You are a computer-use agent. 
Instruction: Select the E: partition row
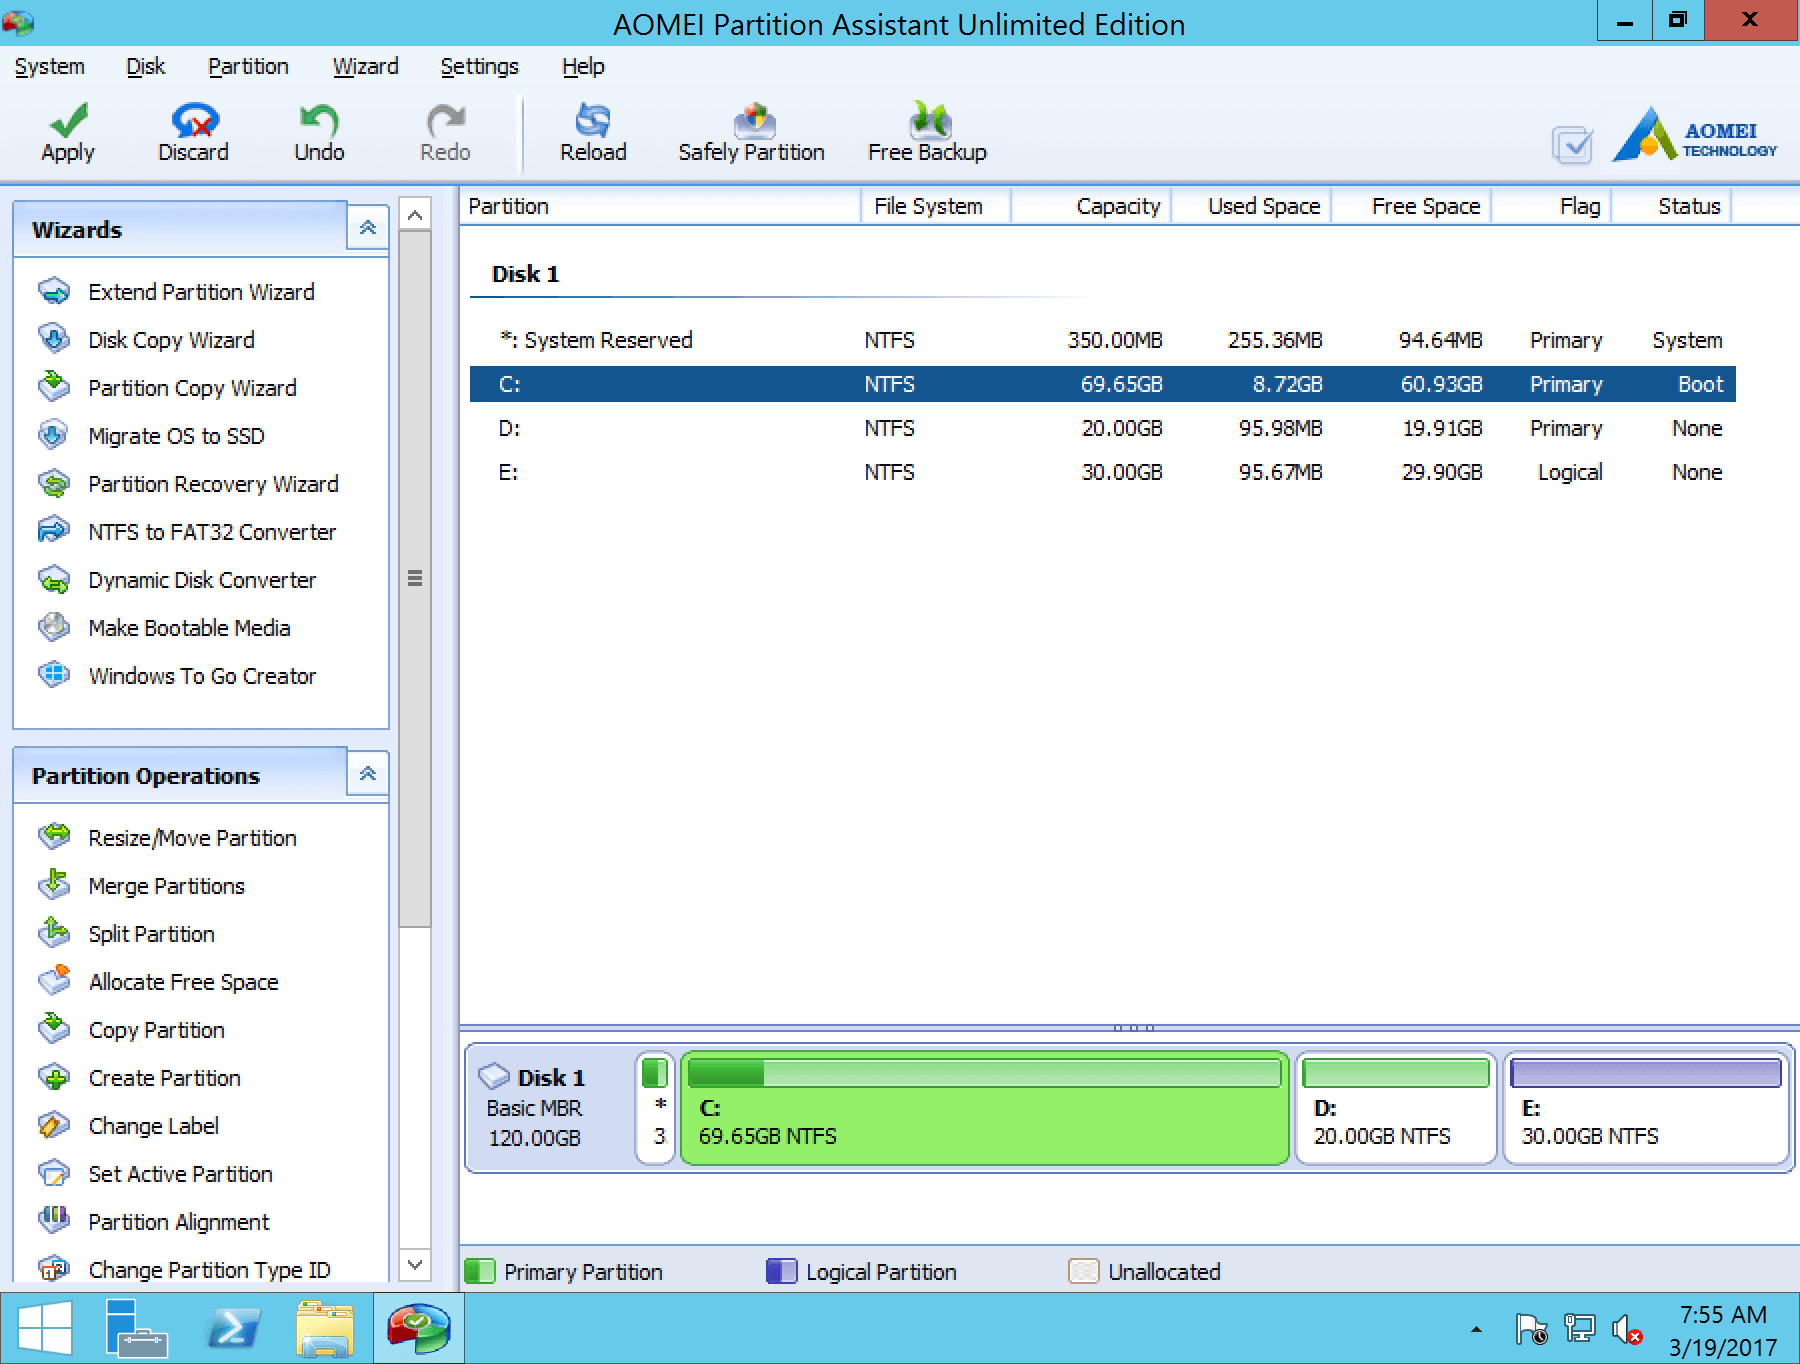click(1102, 472)
